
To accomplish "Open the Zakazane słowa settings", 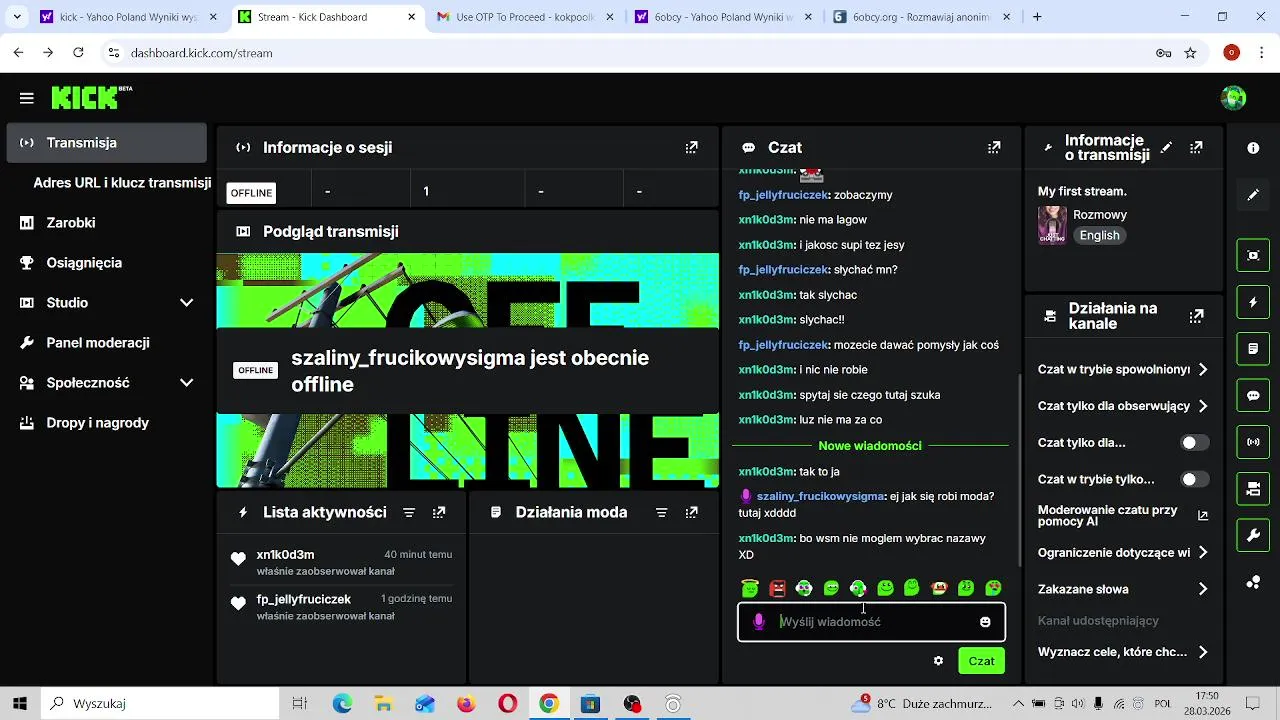I will coord(1123,589).
